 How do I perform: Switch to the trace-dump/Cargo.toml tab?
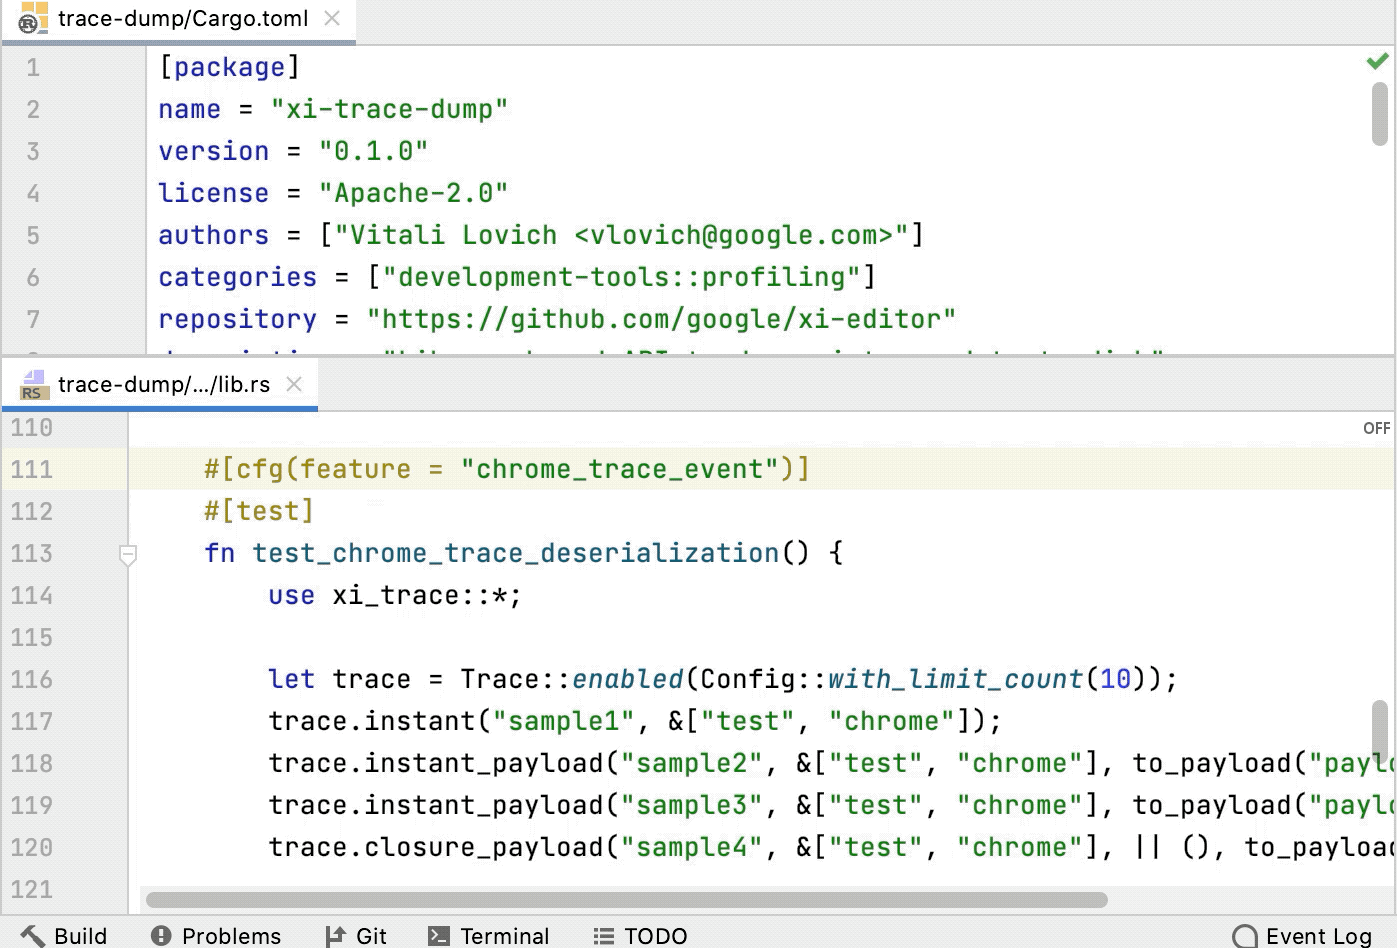click(x=180, y=17)
